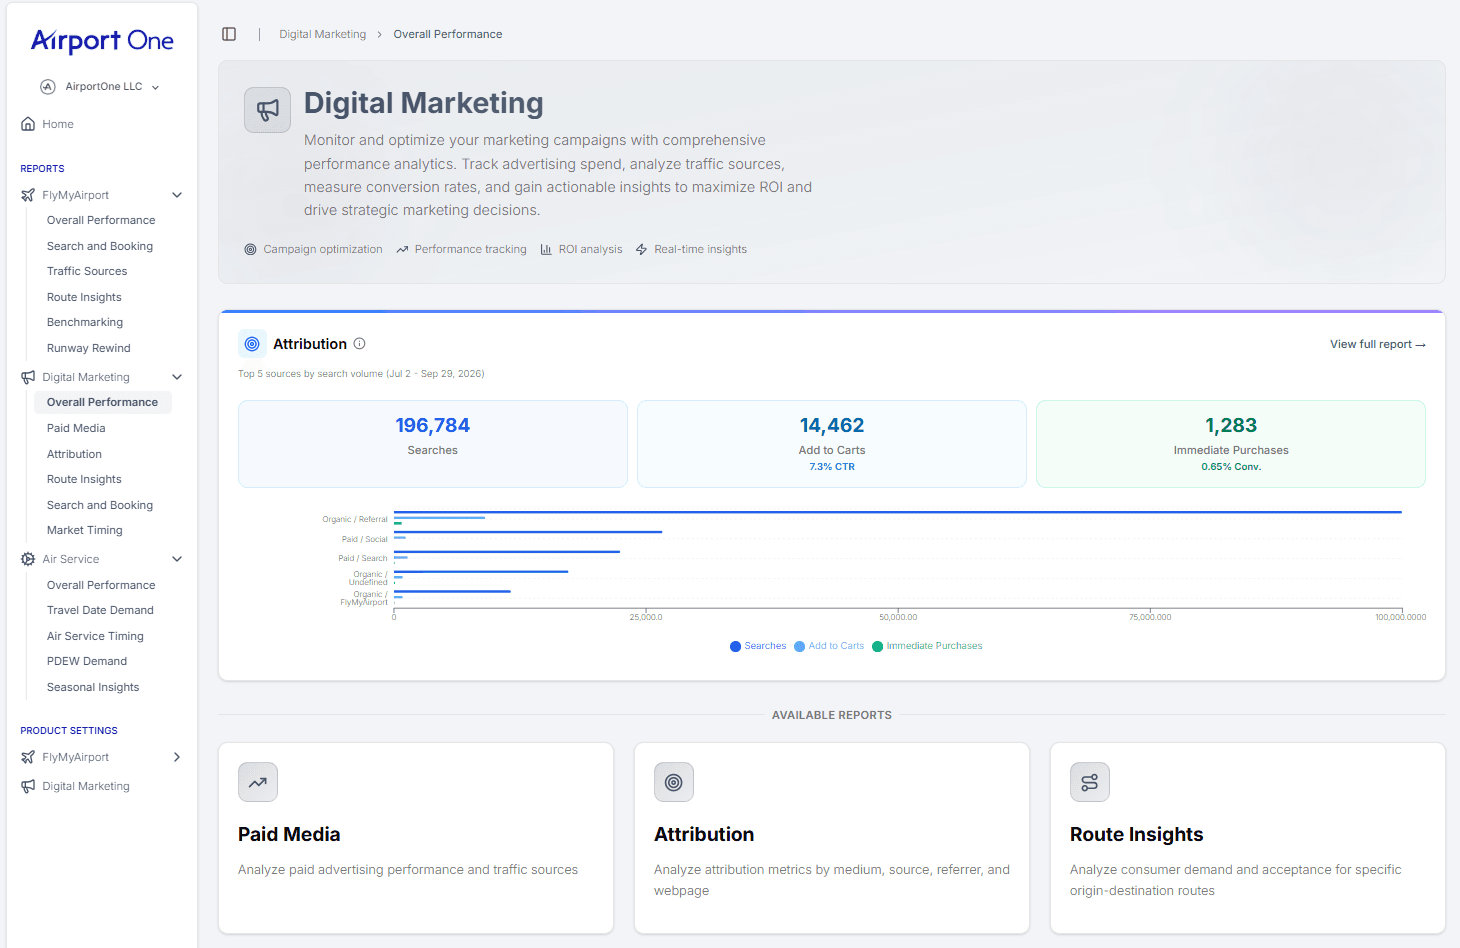This screenshot has height=948, width=1460.
Task: Go to the Home page link
Action: pyautogui.click(x=58, y=124)
